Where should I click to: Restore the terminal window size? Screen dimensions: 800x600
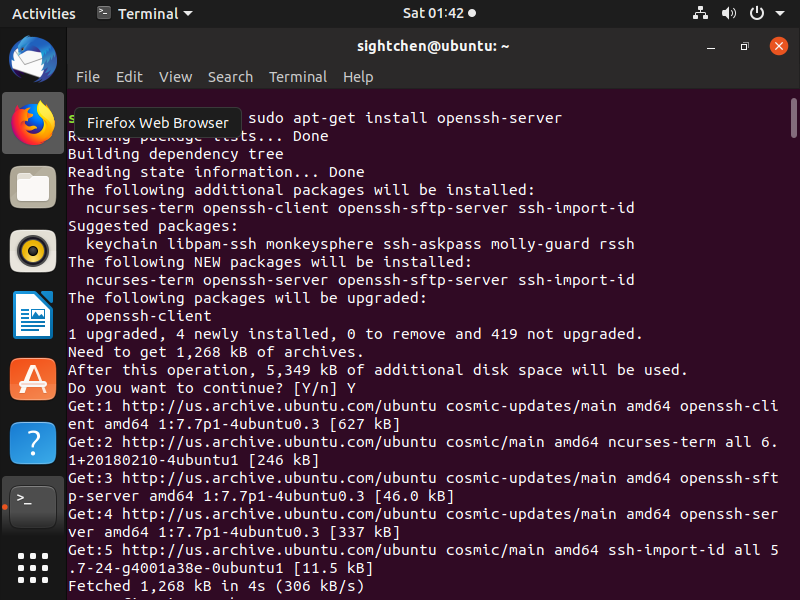click(744, 46)
